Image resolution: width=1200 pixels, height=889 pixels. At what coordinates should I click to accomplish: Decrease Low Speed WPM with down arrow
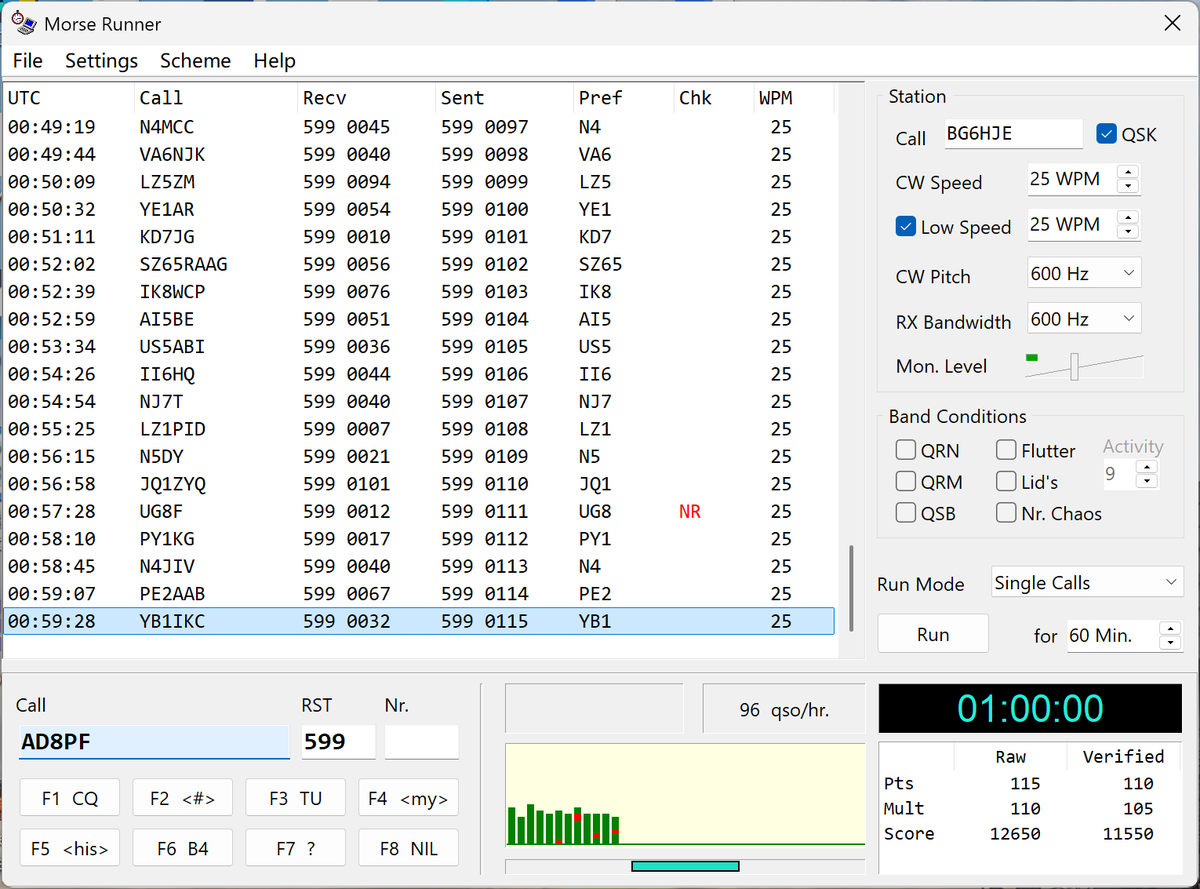(1128, 231)
